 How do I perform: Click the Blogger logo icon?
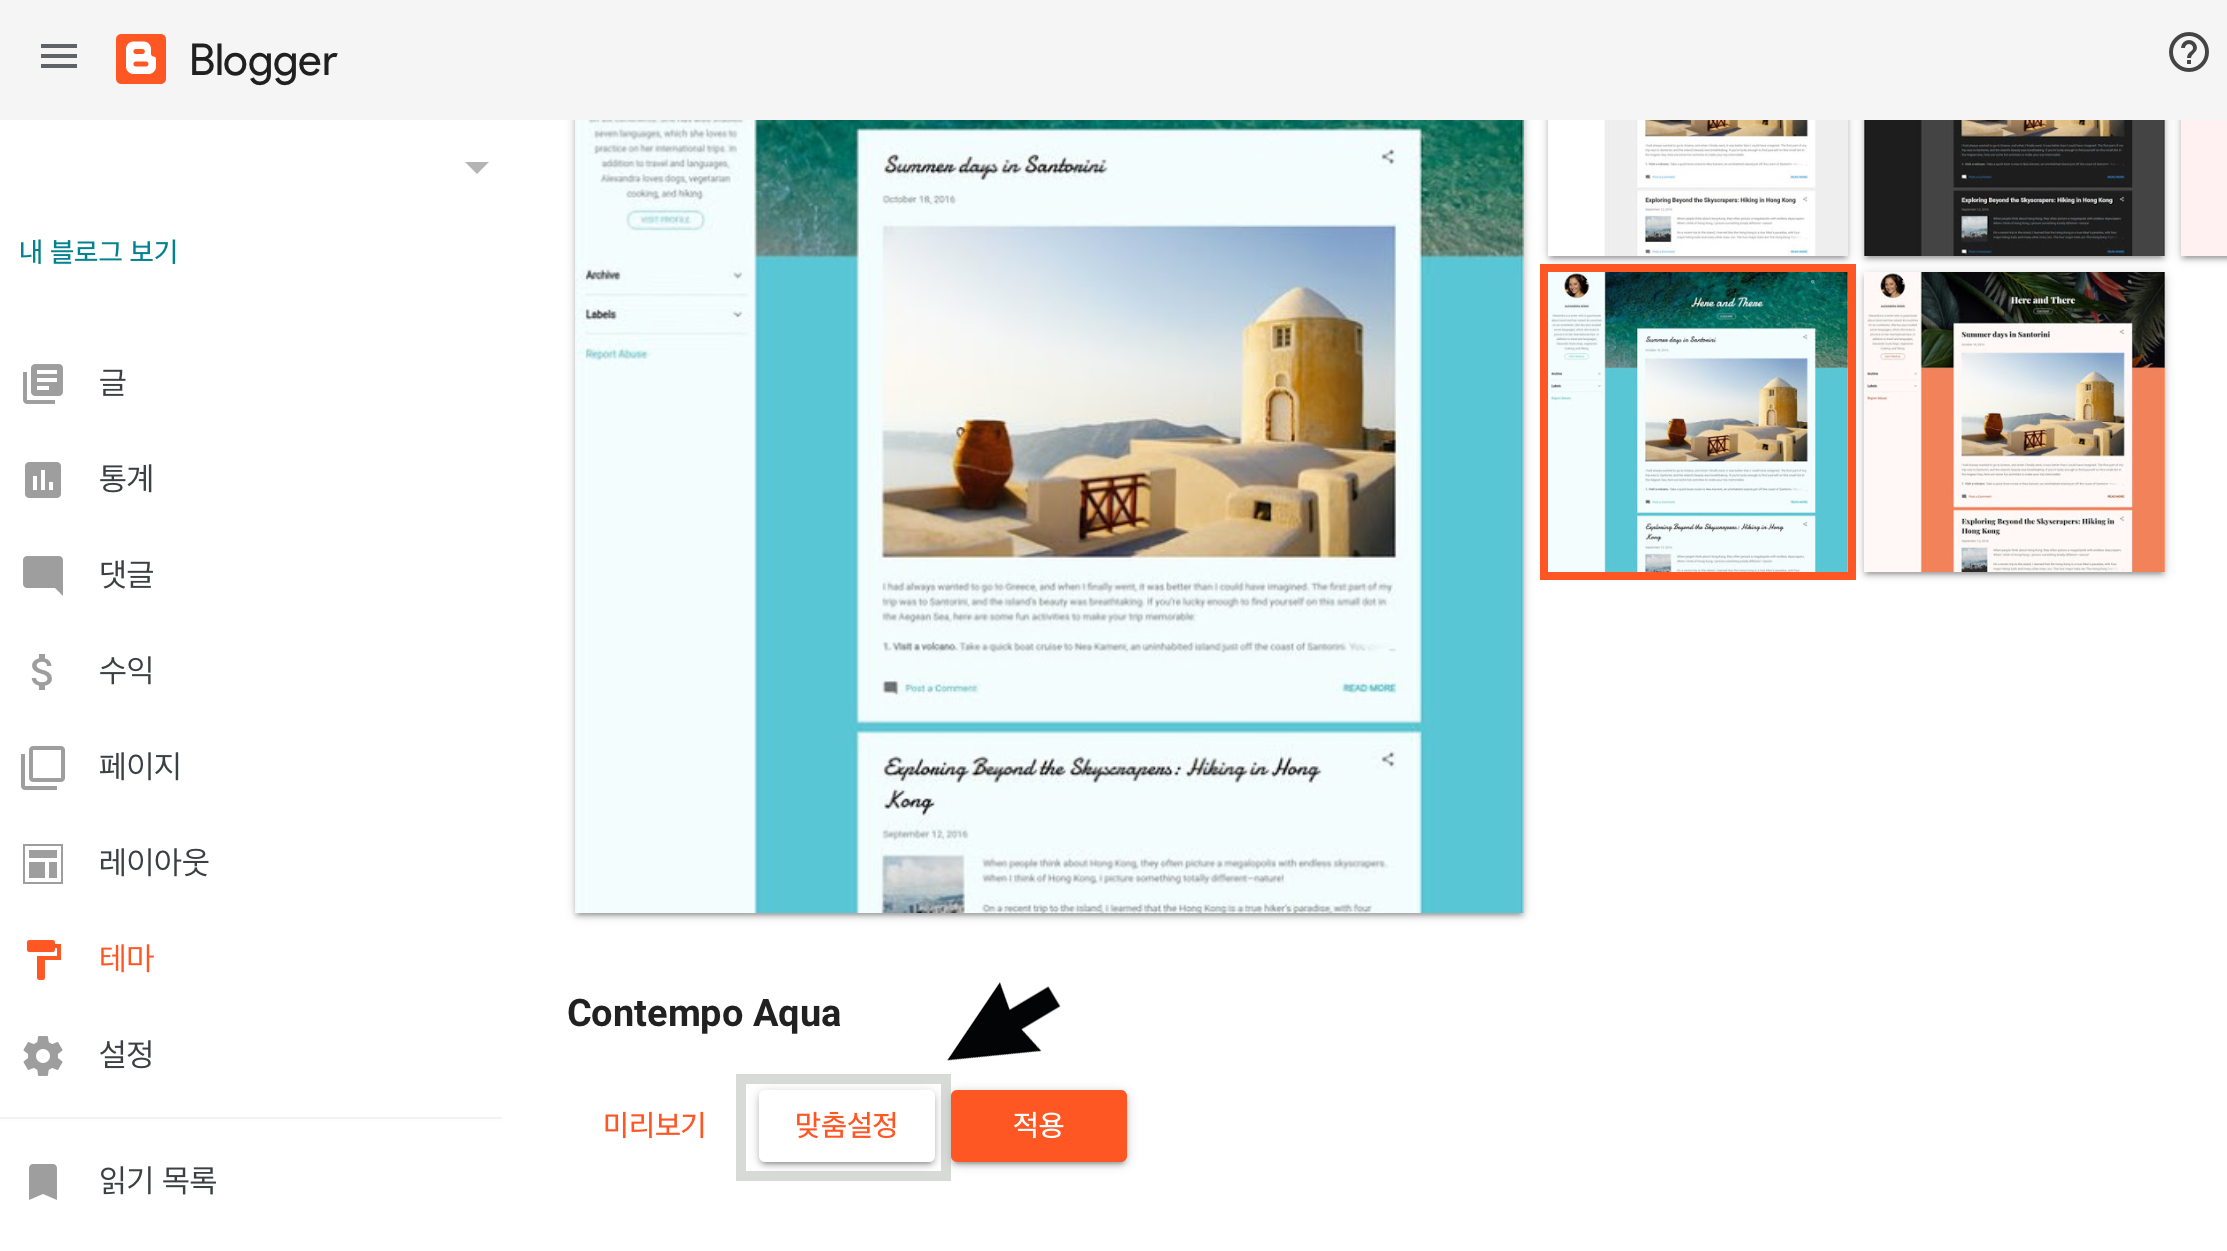[141, 59]
